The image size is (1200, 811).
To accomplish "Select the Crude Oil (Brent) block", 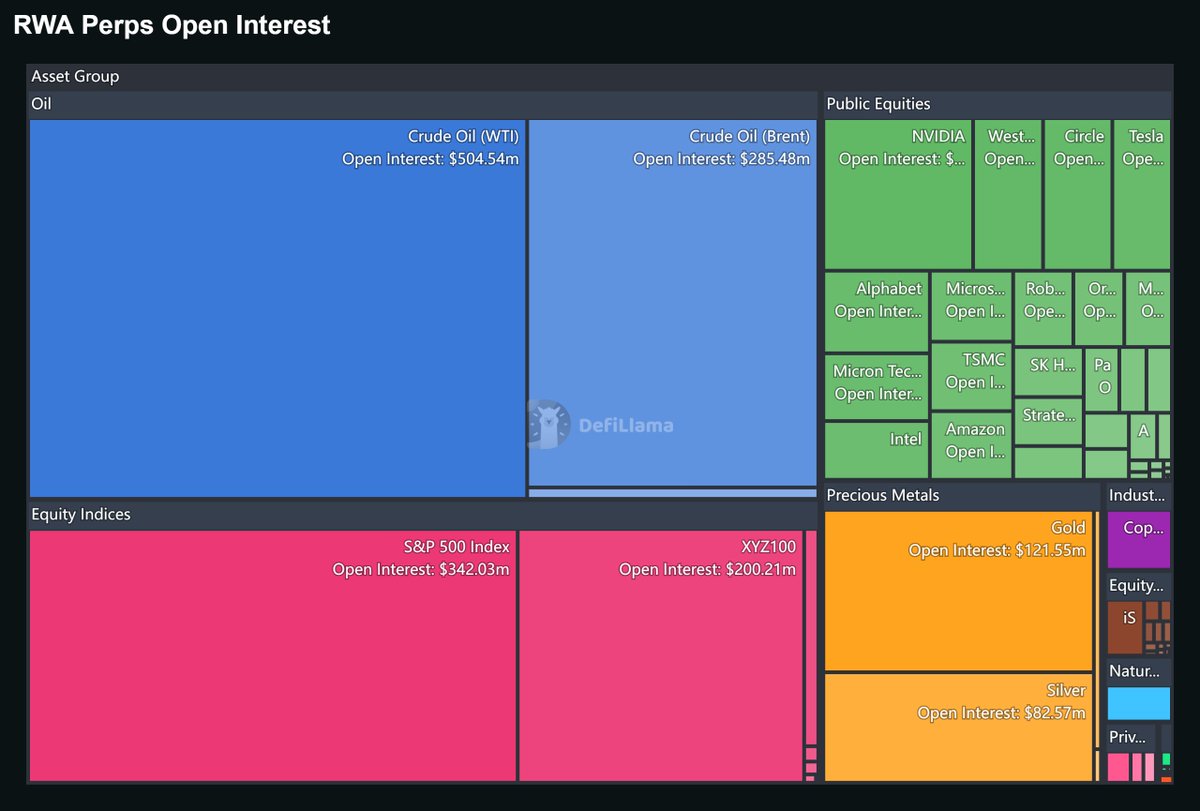I will [x=672, y=303].
